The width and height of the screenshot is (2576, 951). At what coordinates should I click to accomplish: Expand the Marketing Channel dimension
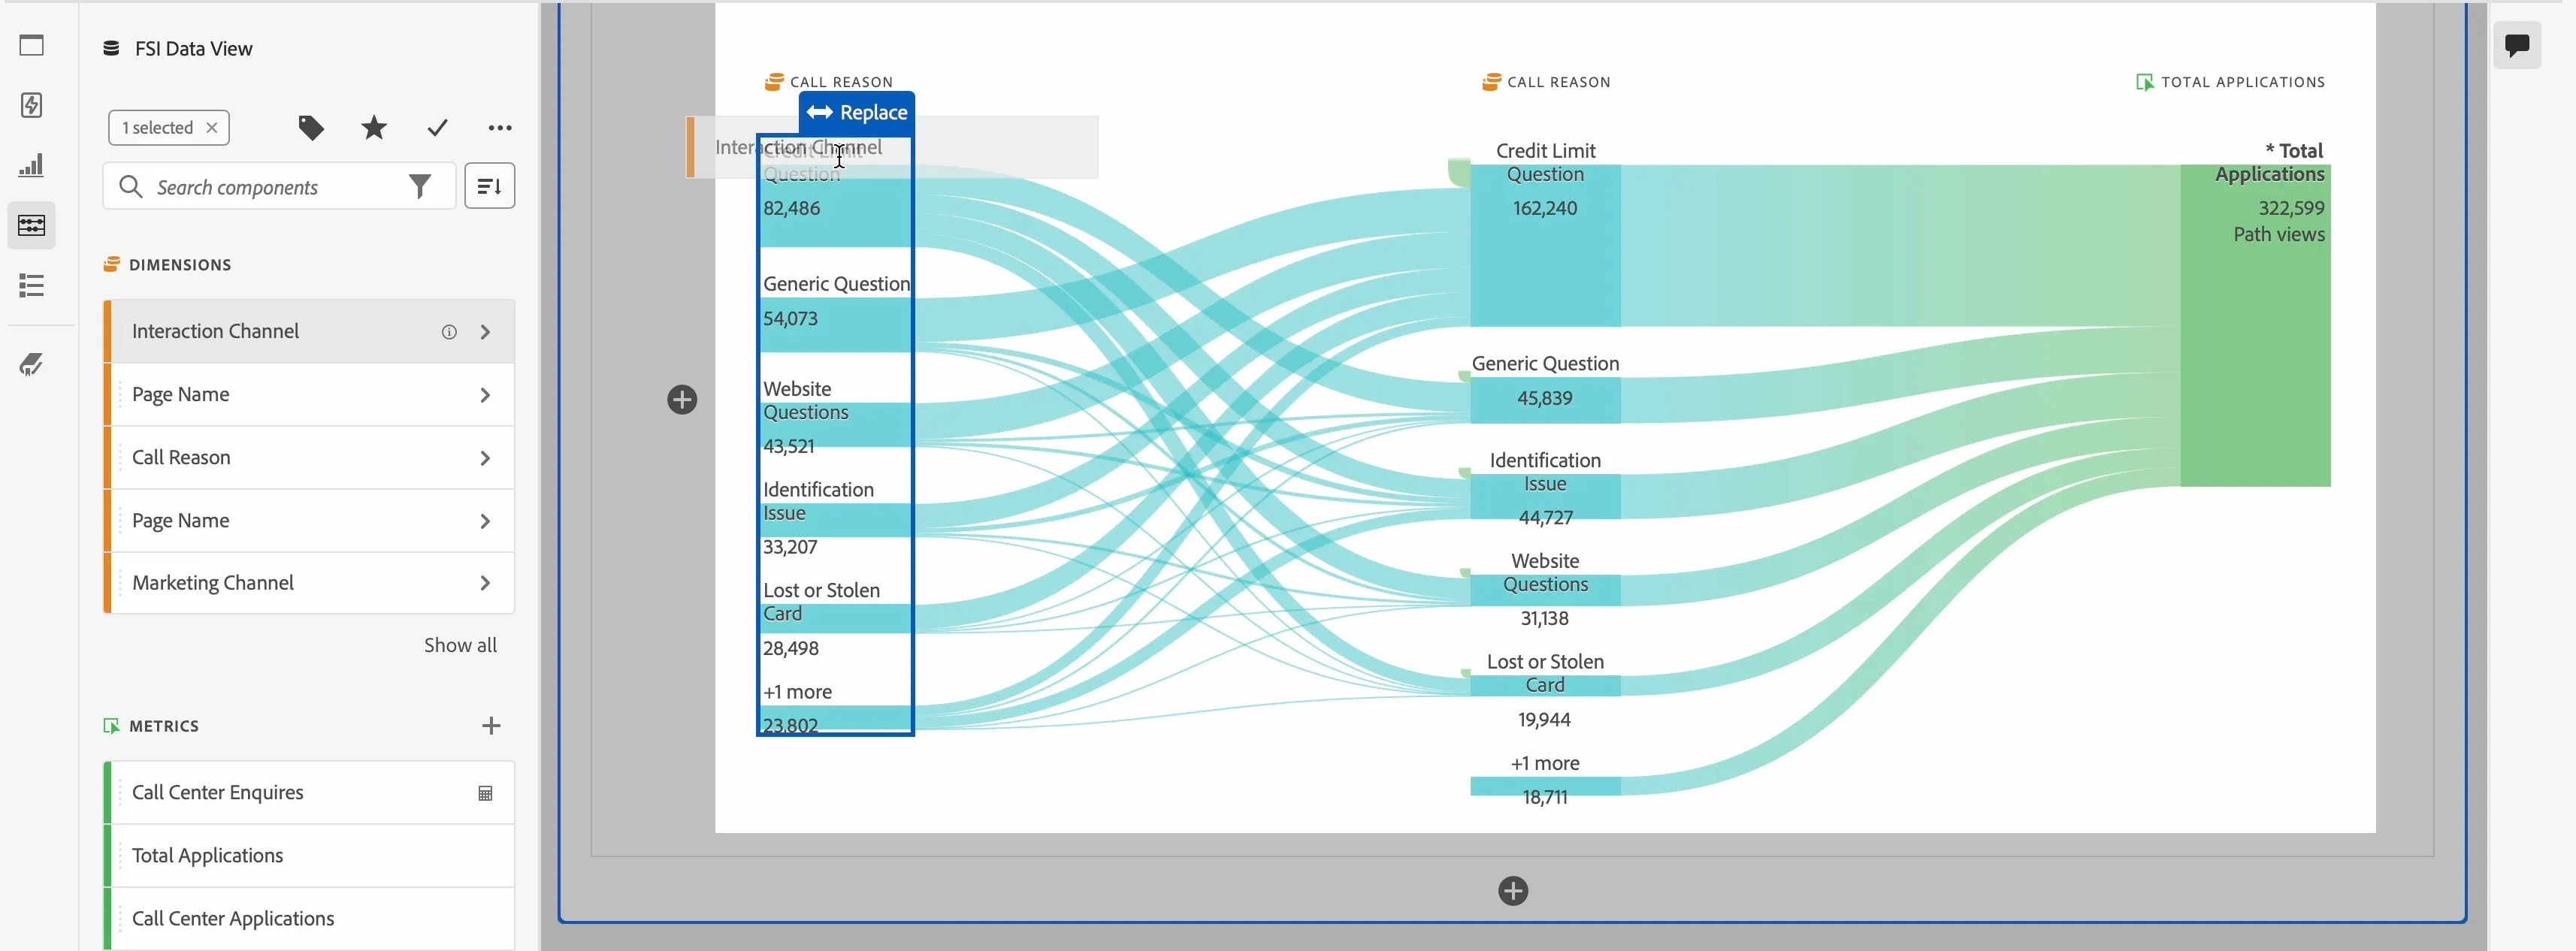tap(486, 583)
